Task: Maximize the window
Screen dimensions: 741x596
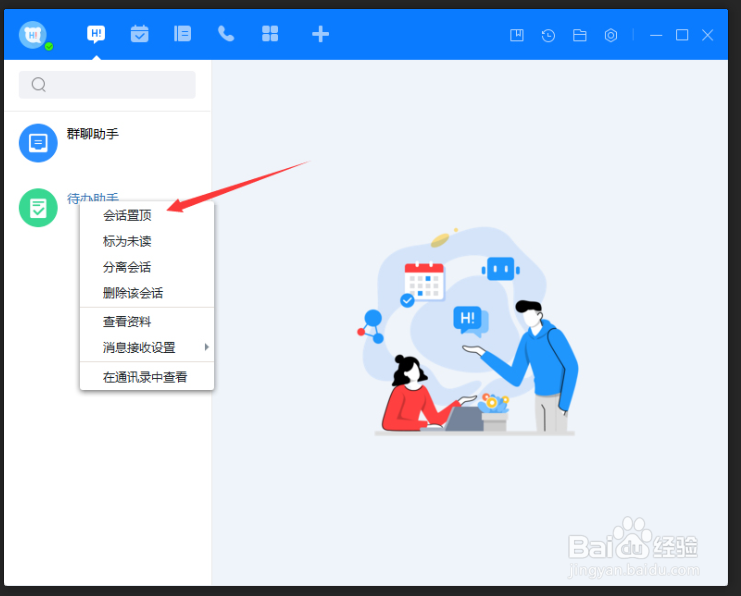Action: (x=682, y=35)
